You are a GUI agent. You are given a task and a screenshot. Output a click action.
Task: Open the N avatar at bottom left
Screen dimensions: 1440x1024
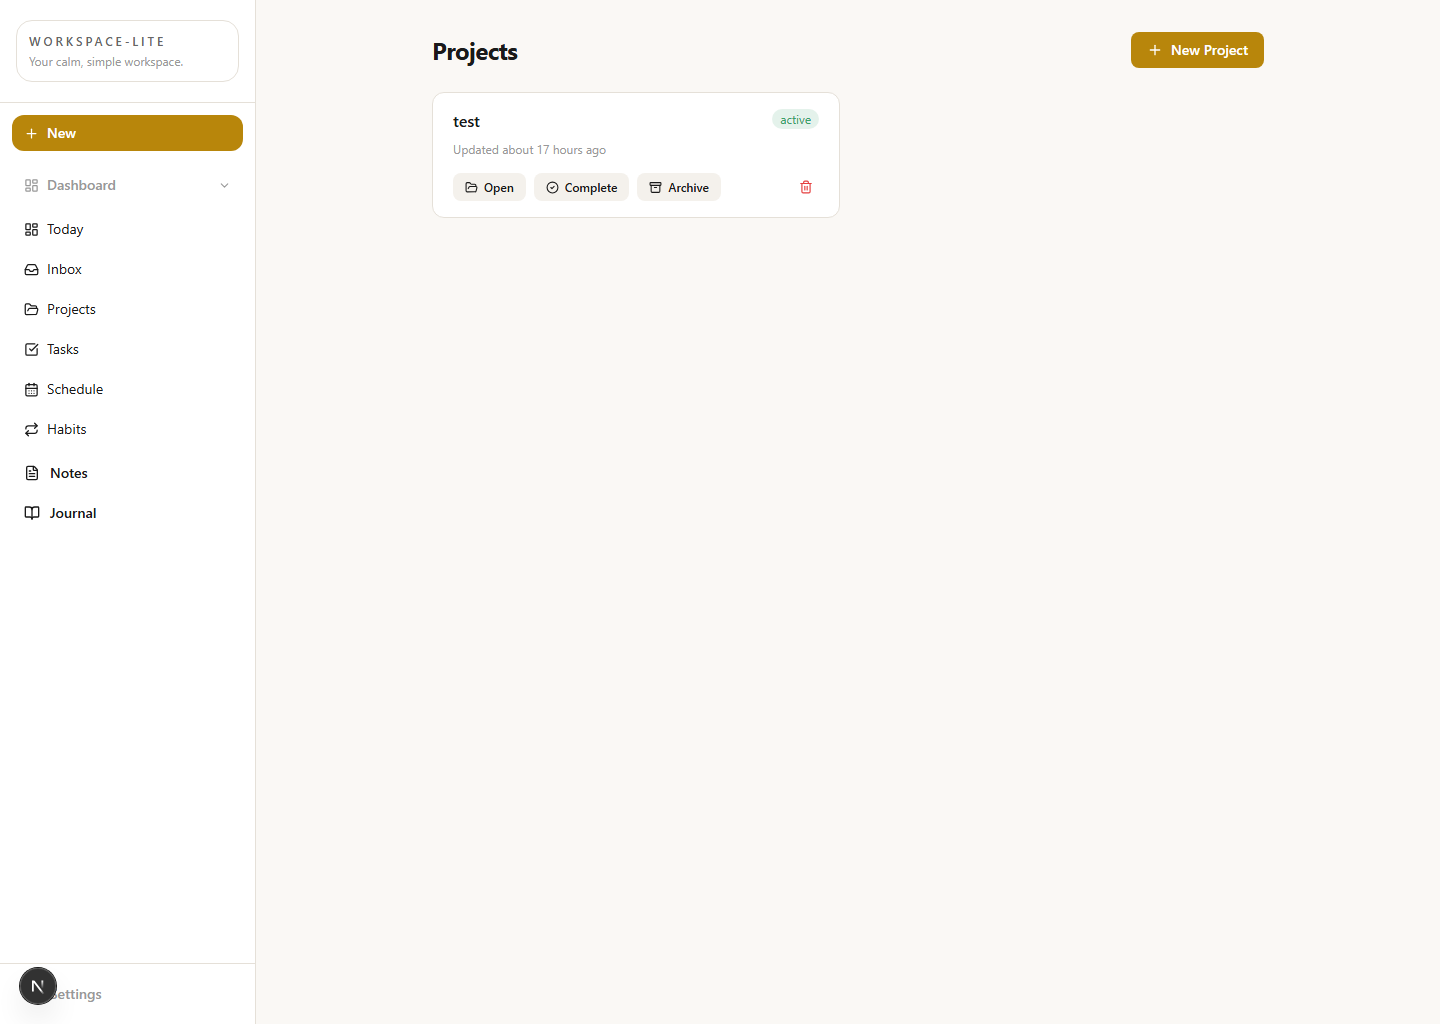click(38, 986)
